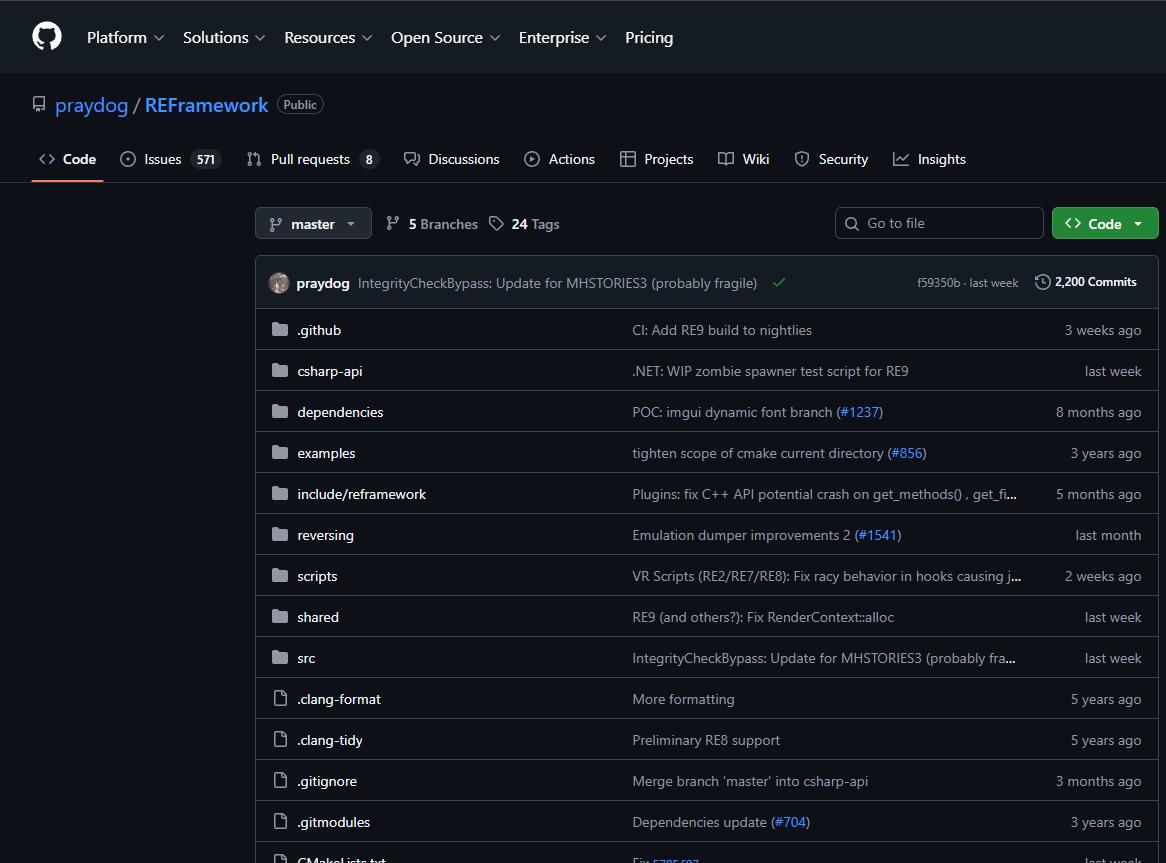Screen dimensions: 1166x863
Task: Expand the Open Source menu
Action: point(445,38)
